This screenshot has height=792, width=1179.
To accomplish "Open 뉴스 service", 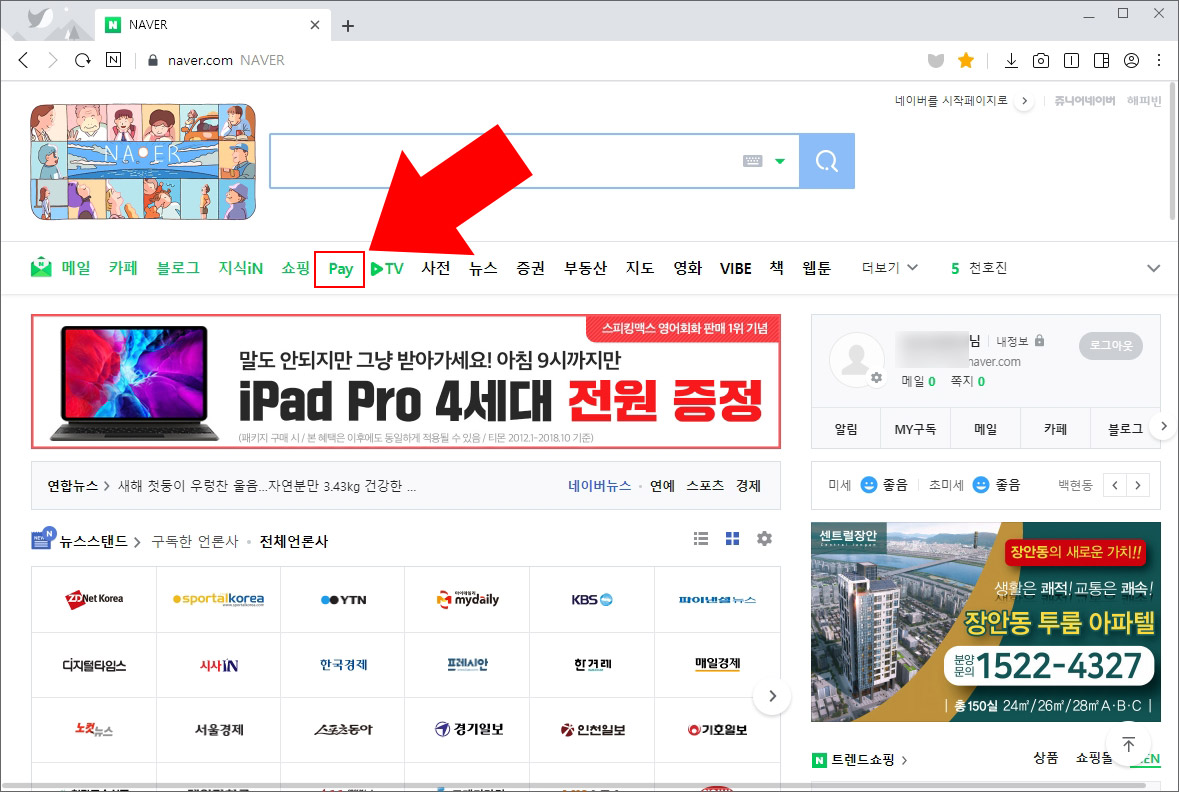I will pyautogui.click(x=483, y=268).
